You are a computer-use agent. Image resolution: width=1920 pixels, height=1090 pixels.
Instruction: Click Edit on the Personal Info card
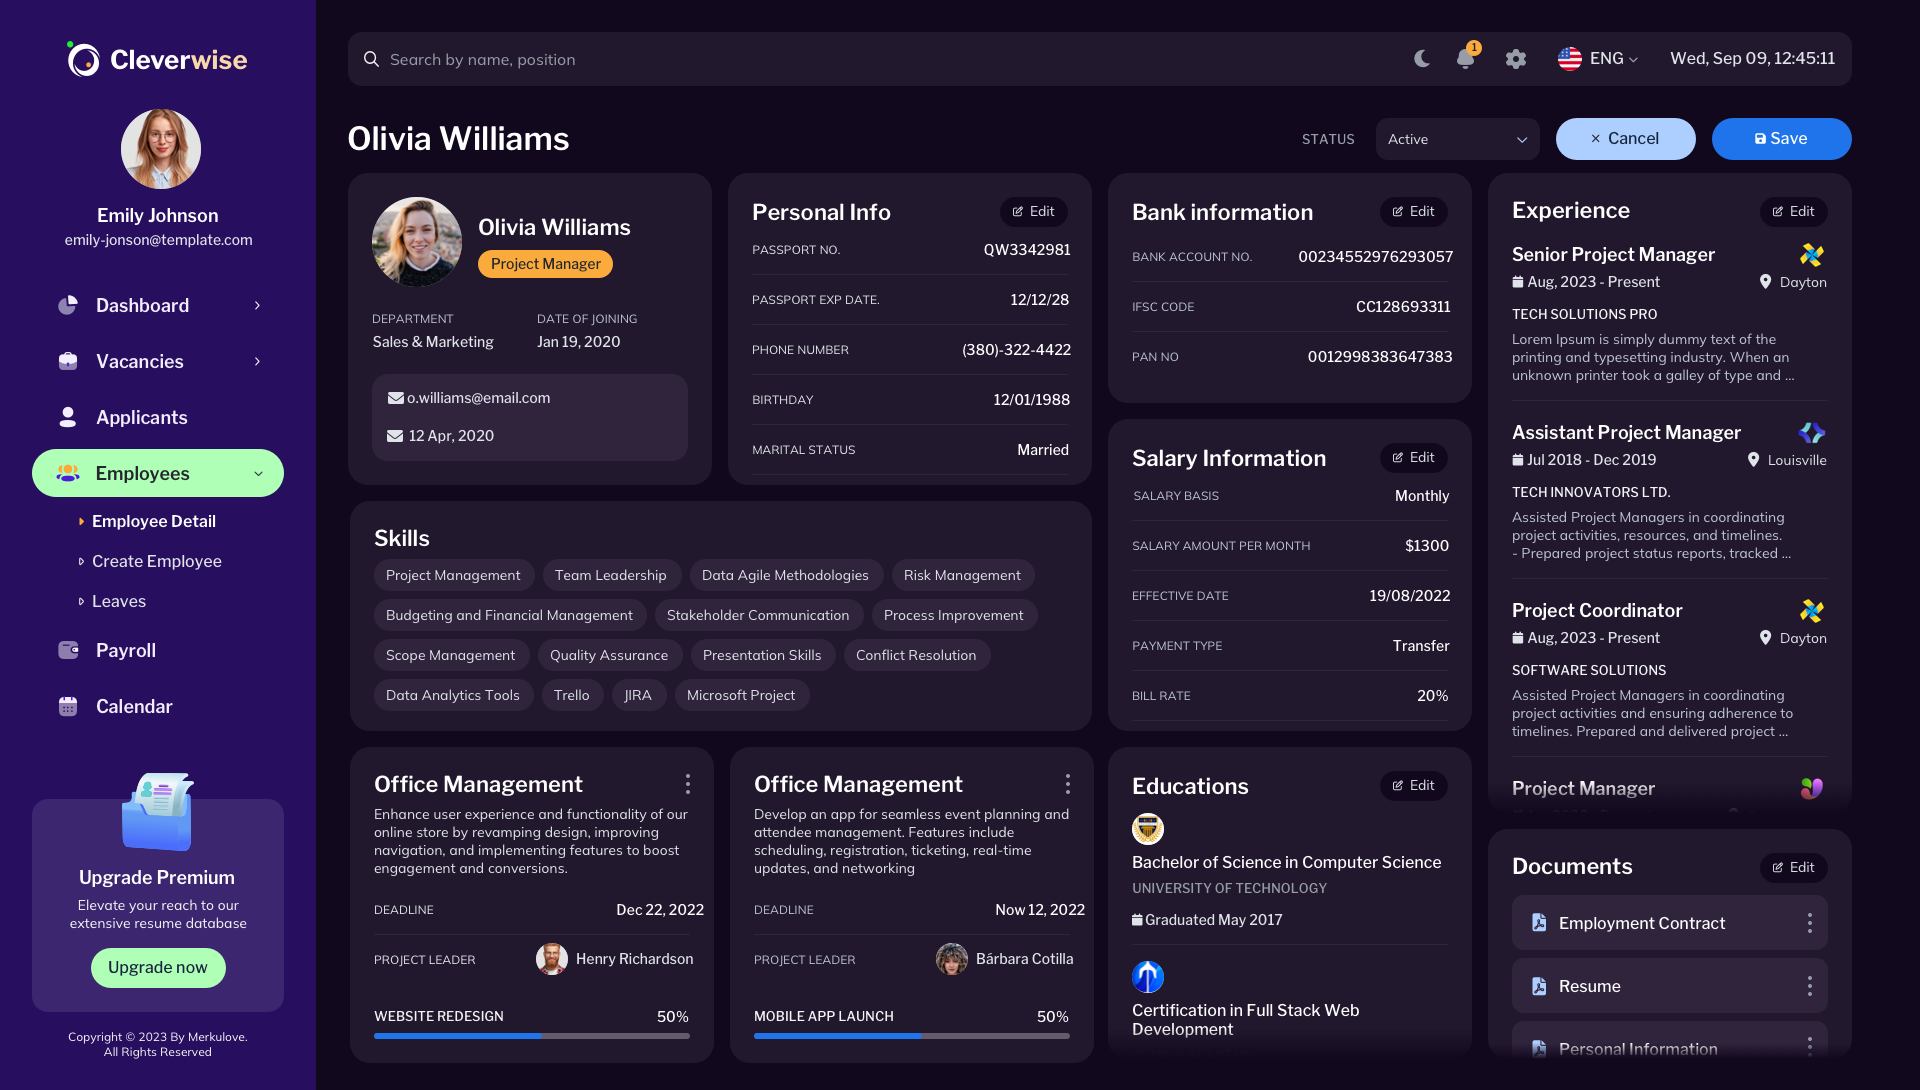pos(1034,211)
